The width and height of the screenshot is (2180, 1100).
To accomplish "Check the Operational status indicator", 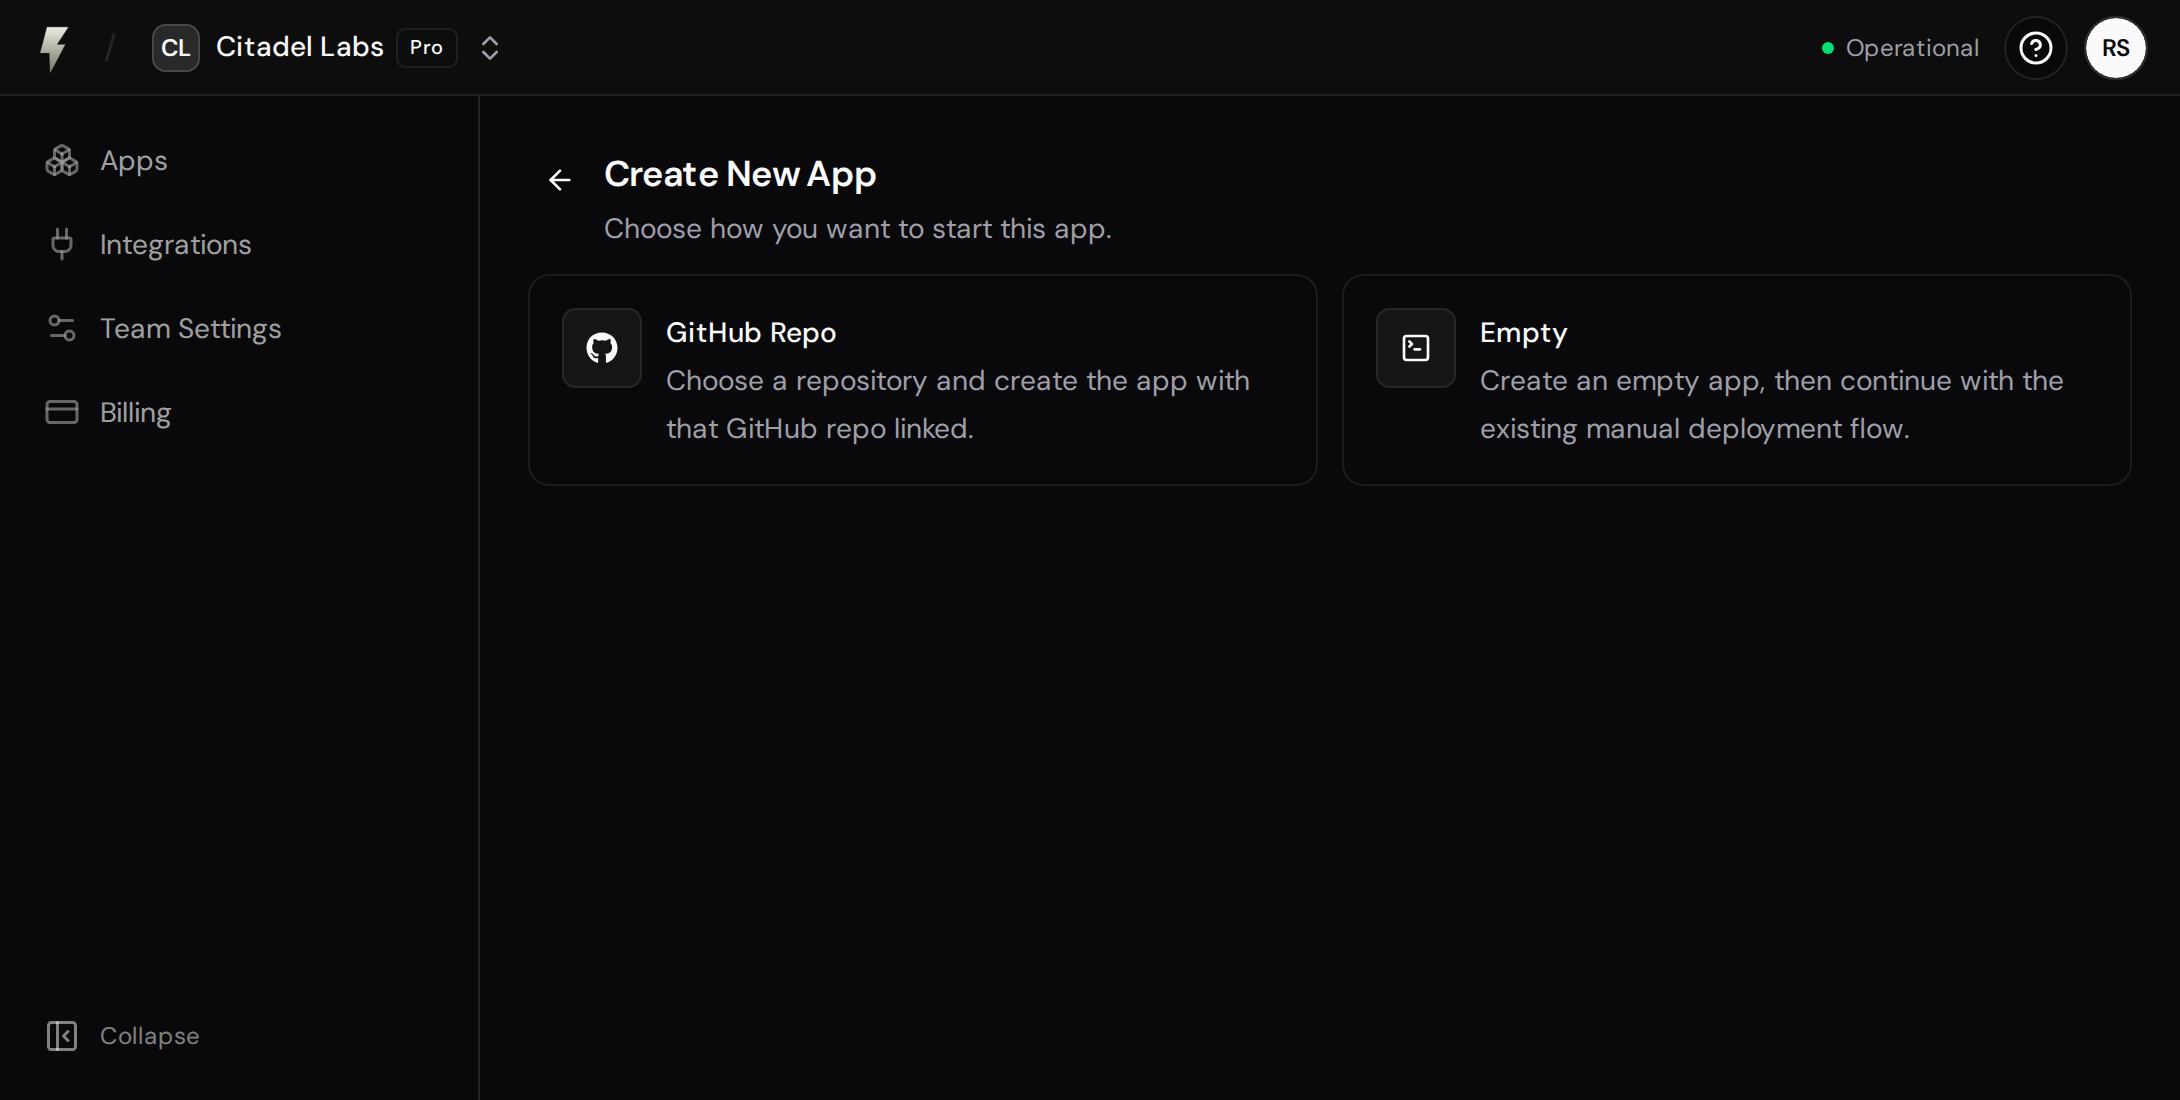I will 1899,48.
